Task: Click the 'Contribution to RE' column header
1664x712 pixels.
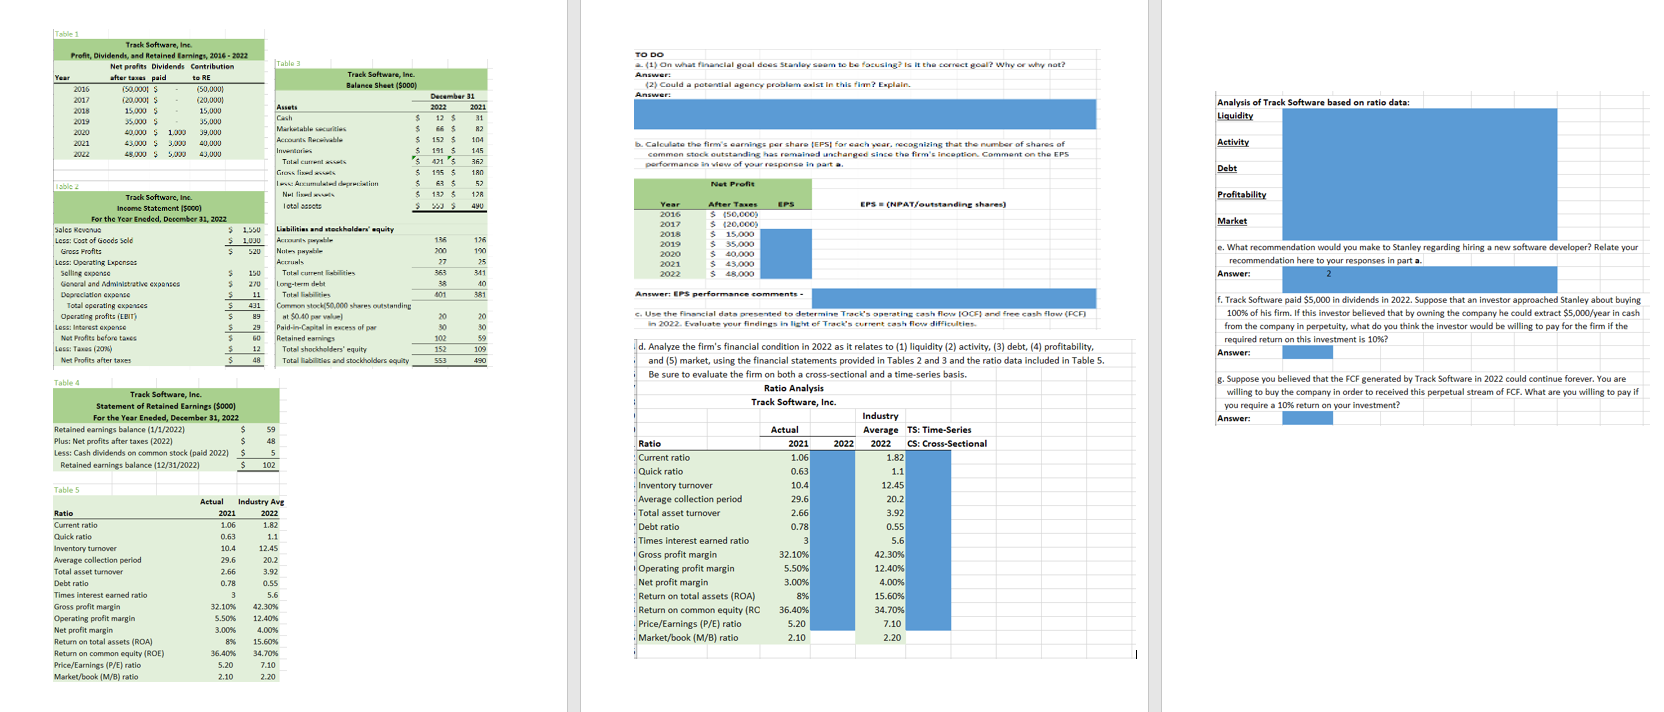Action: (212, 72)
